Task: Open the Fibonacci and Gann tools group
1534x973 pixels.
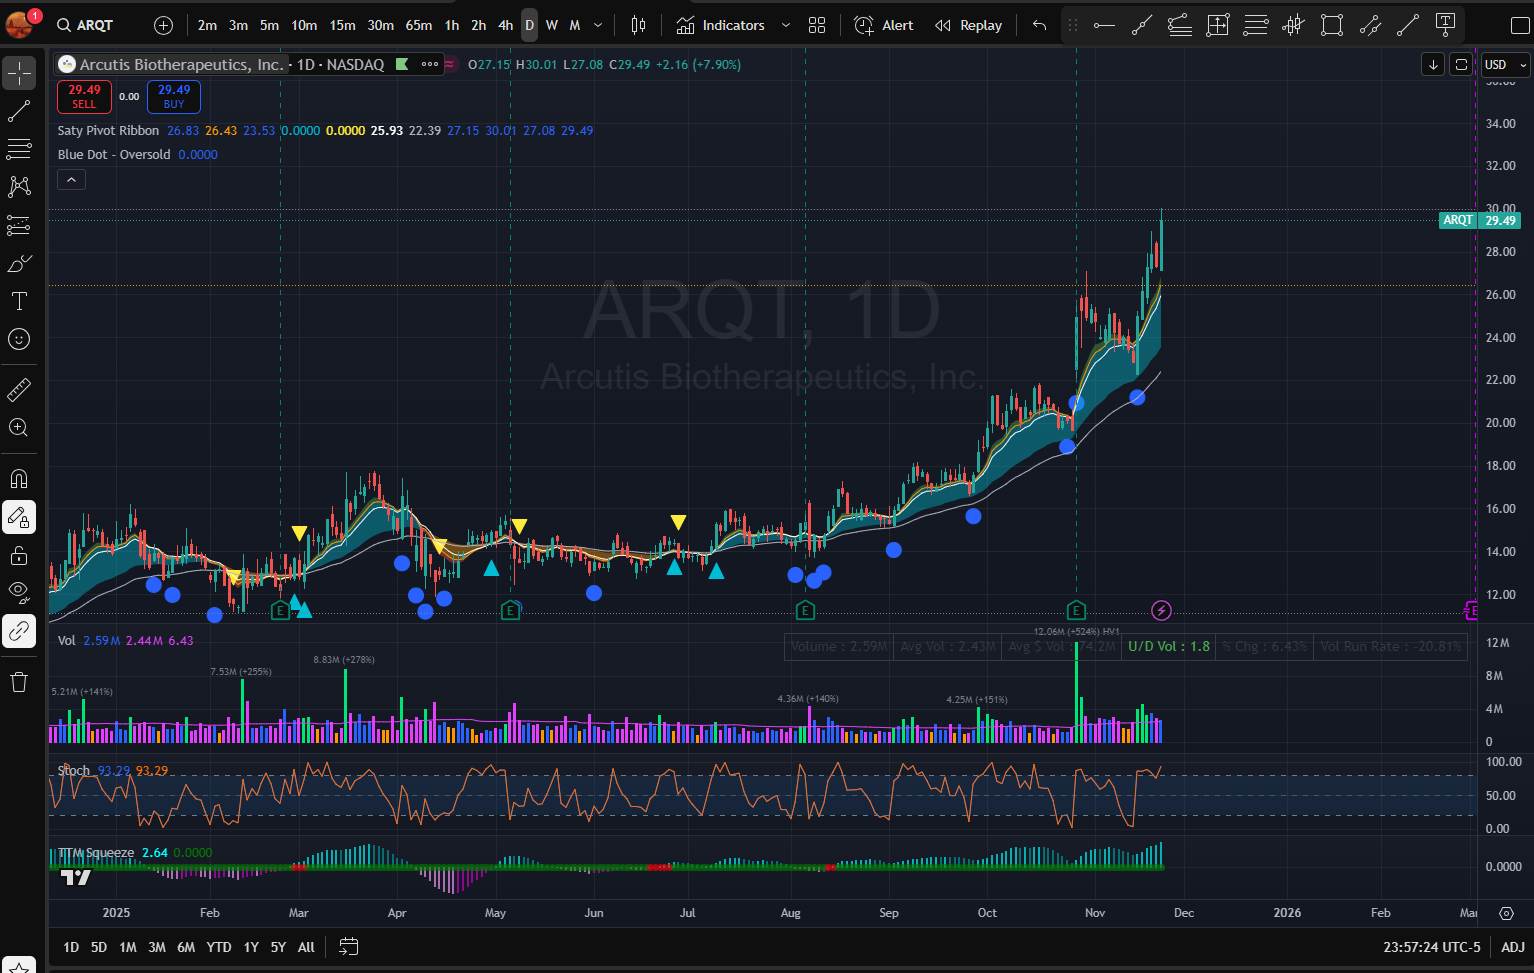Action: pyautogui.click(x=19, y=149)
